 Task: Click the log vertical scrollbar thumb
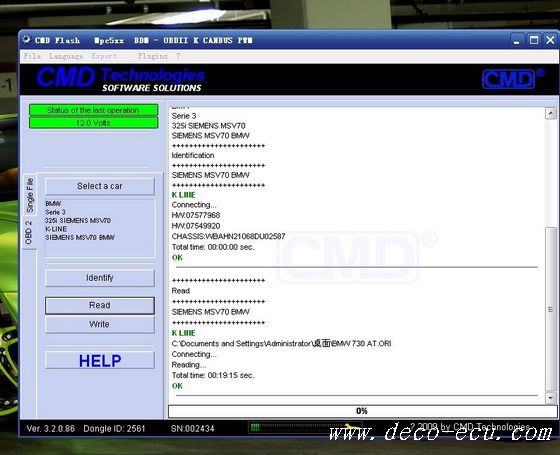pyautogui.click(x=551, y=309)
